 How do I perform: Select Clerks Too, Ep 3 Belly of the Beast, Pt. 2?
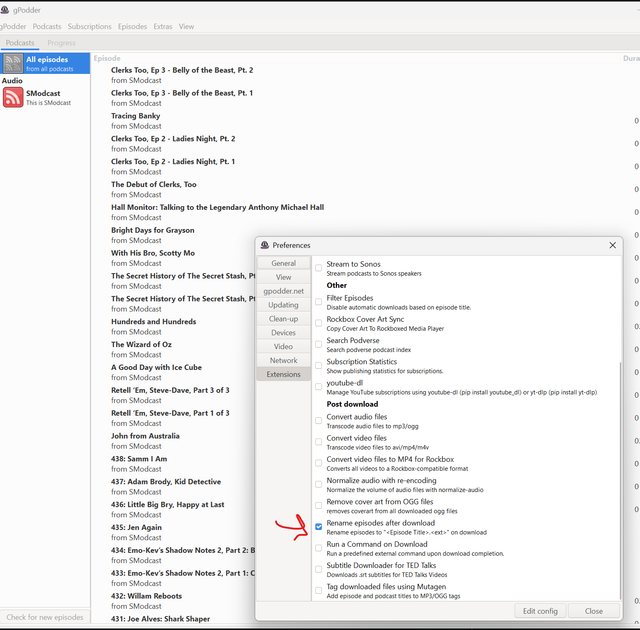(182, 70)
